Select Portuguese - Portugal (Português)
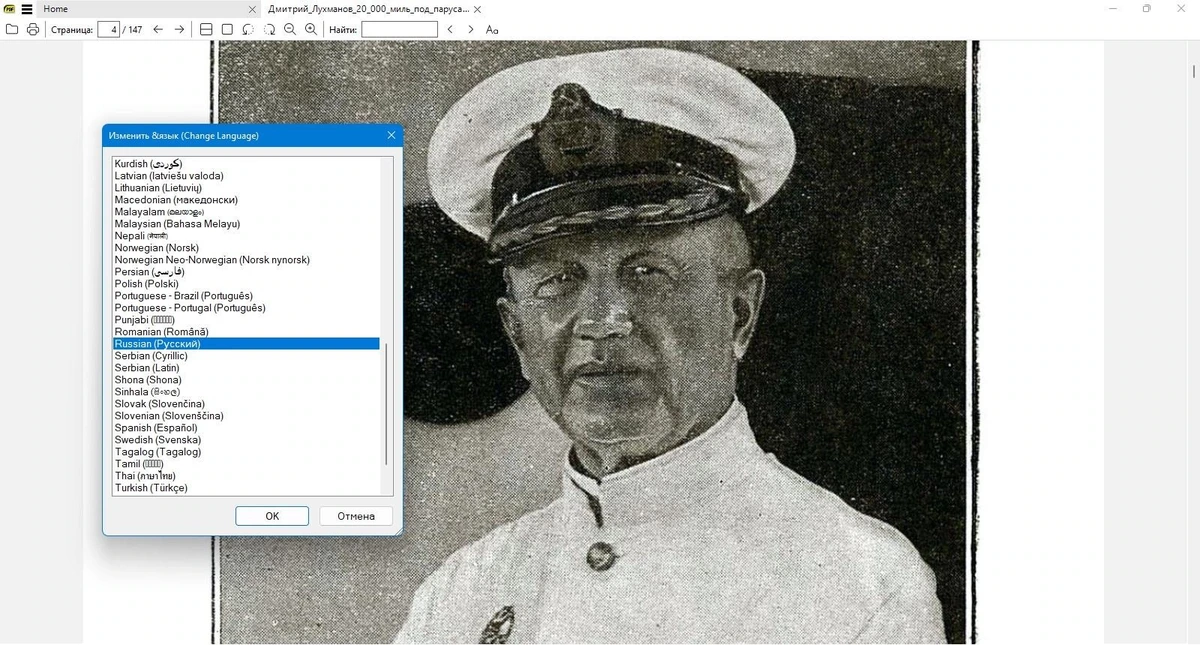This screenshot has width=1200, height=645. click(246, 308)
